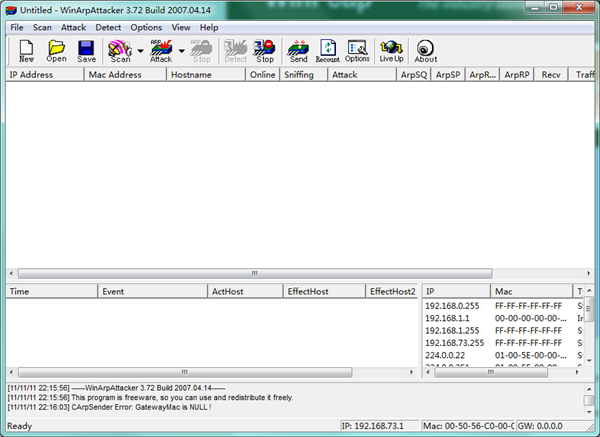Click the log pane scroll up arrow
This screenshot has width=600, height=437.
[589, 389]
